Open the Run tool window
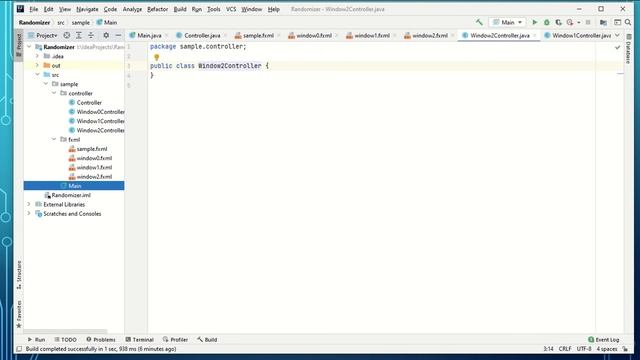 tap(36, 340)
